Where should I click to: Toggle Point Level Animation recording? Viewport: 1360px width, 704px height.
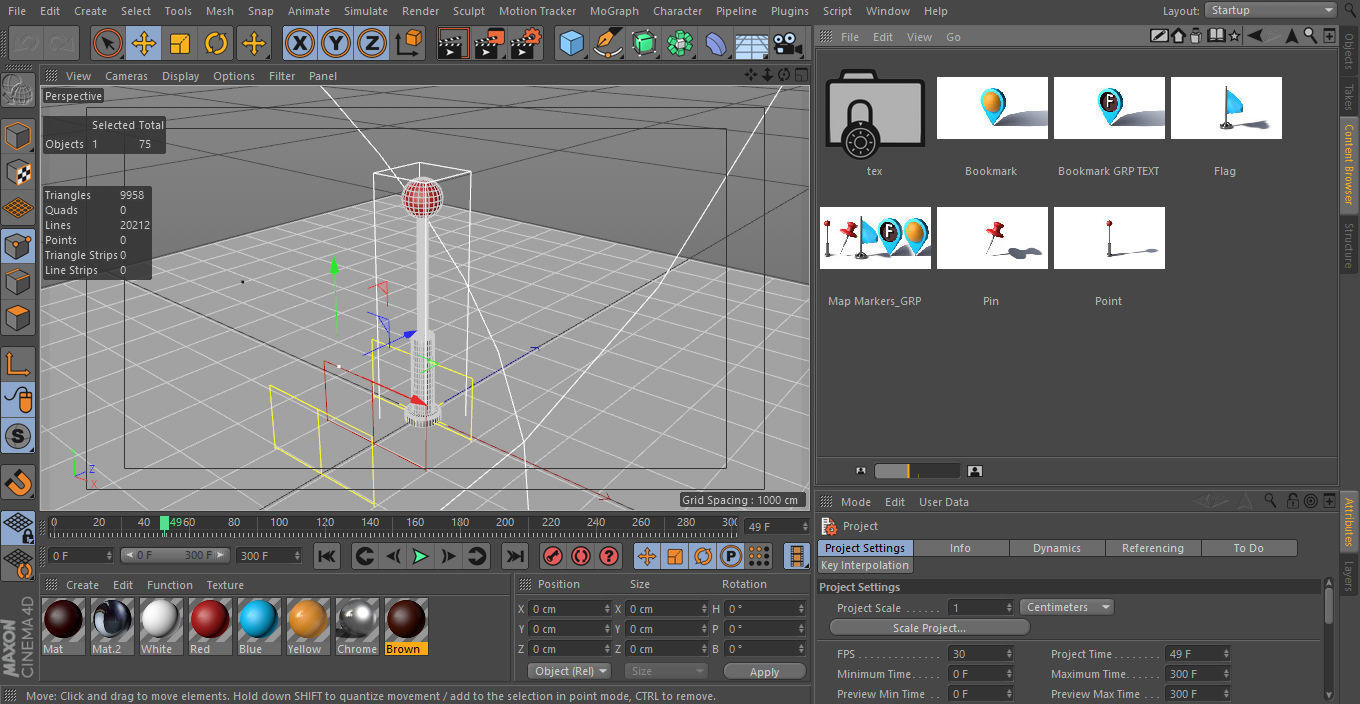[x=759, y=556]
